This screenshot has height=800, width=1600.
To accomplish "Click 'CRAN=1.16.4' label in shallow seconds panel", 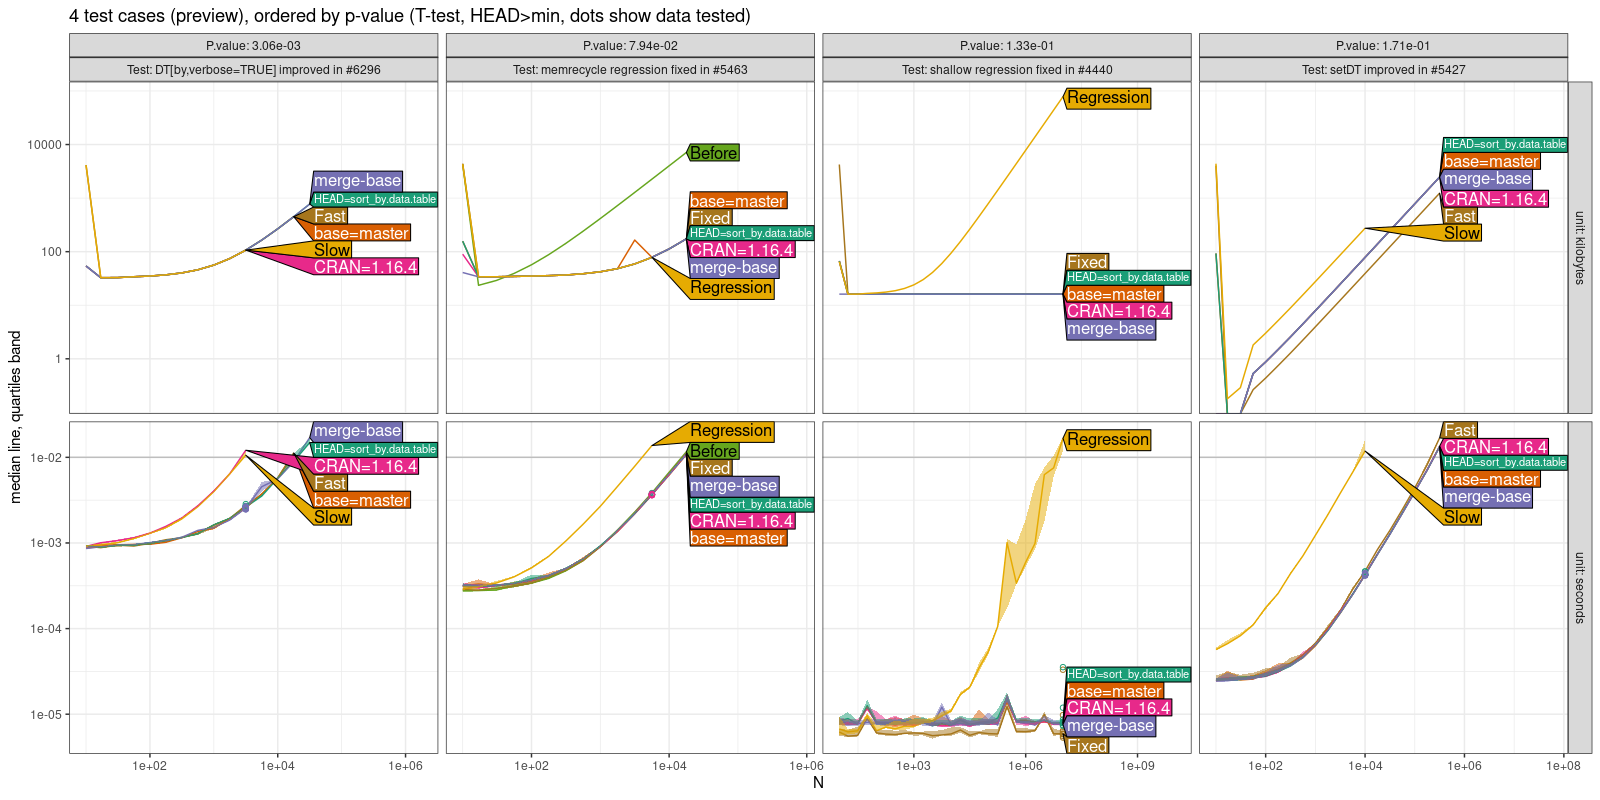I will pyautogui.click(x=1119, y=708).
